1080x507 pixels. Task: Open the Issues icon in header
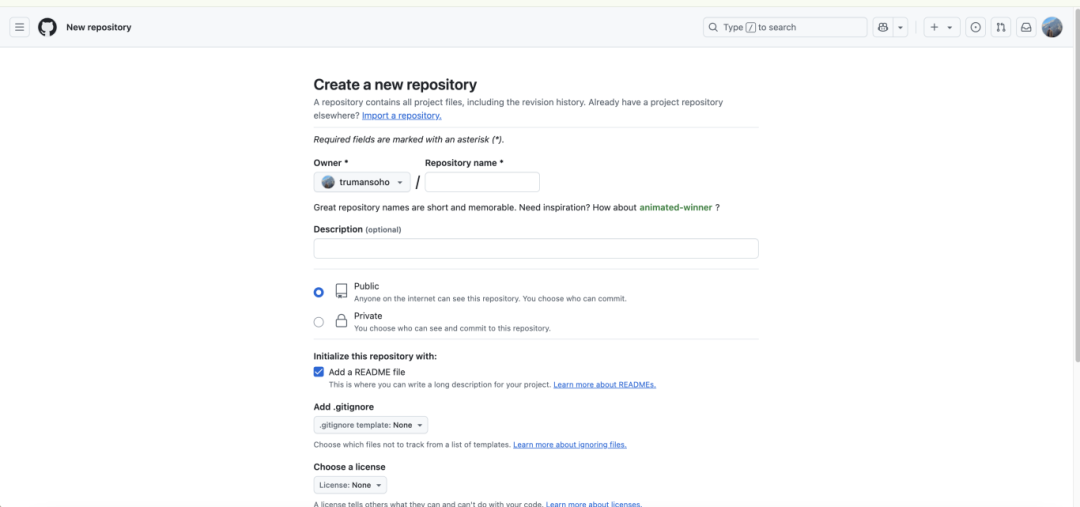[x=976, y=28]
